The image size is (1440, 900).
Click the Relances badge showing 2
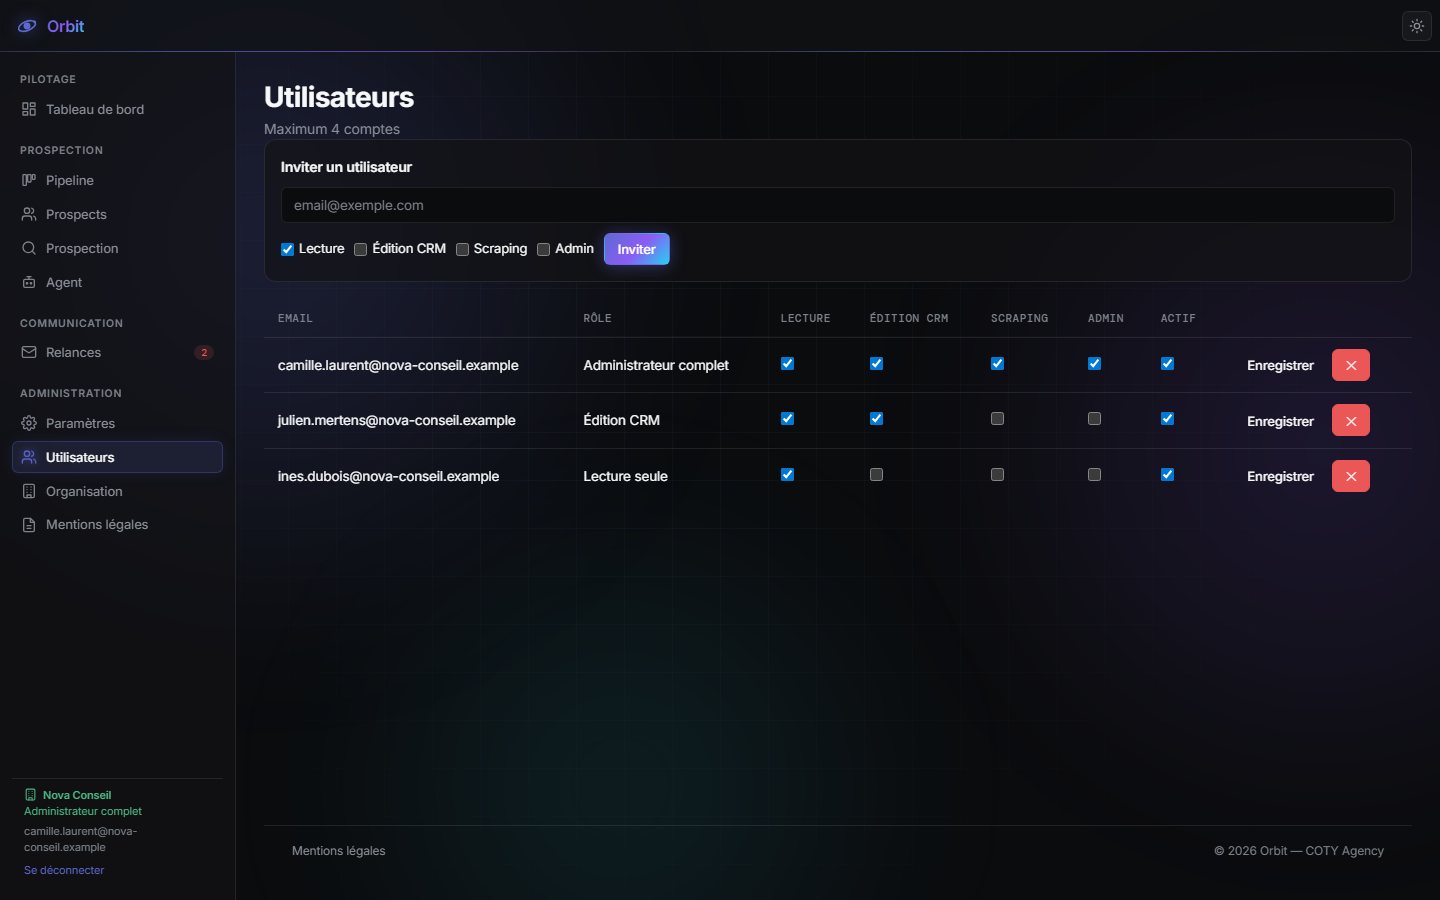204,352
